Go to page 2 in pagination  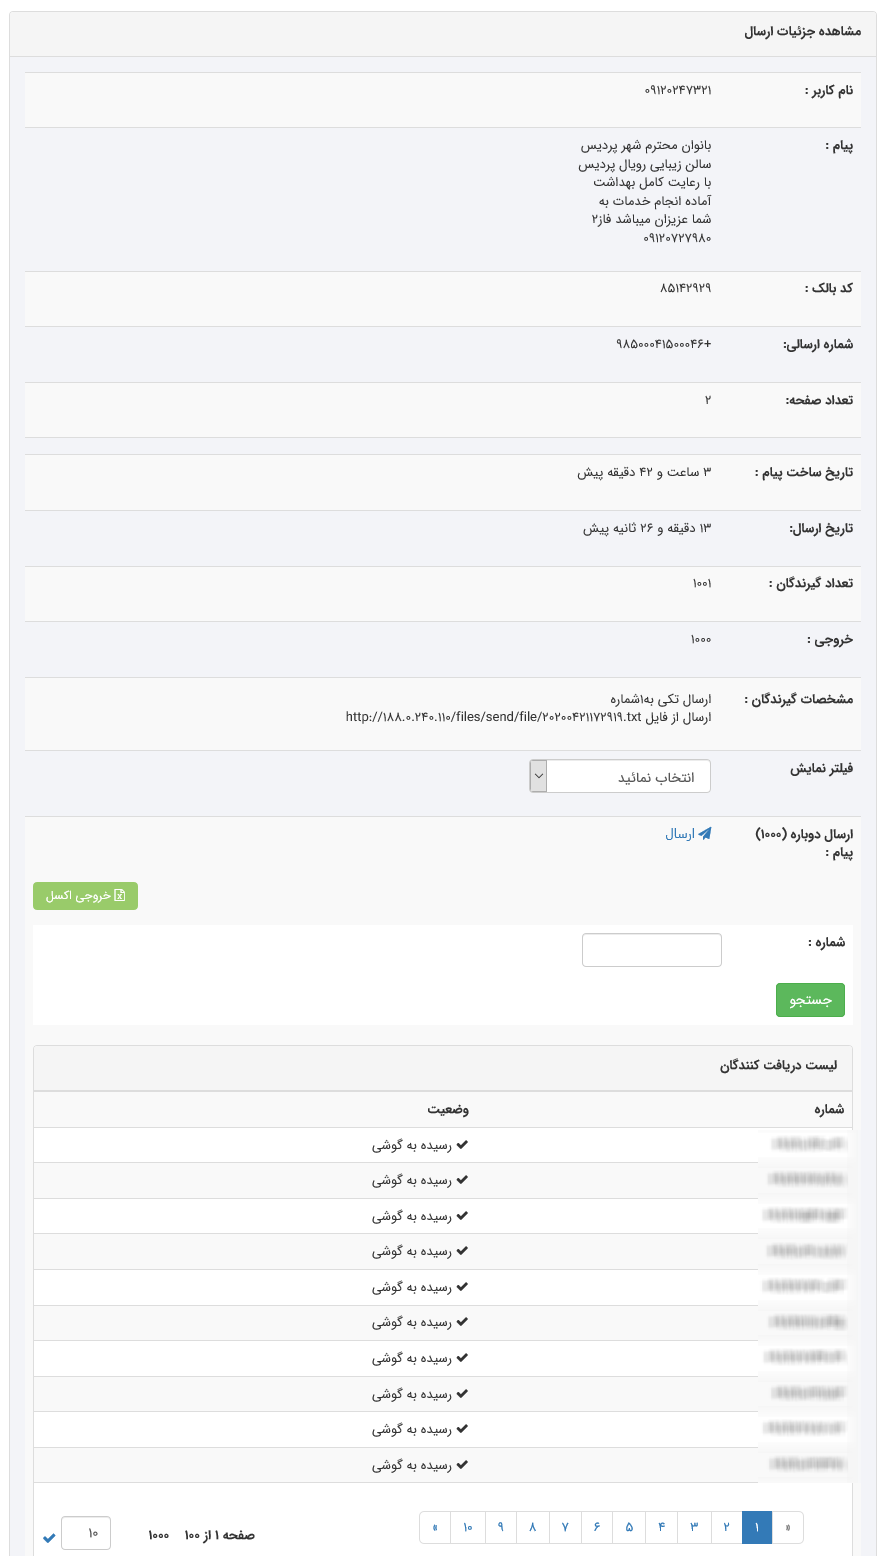(x=727, y=1527)
